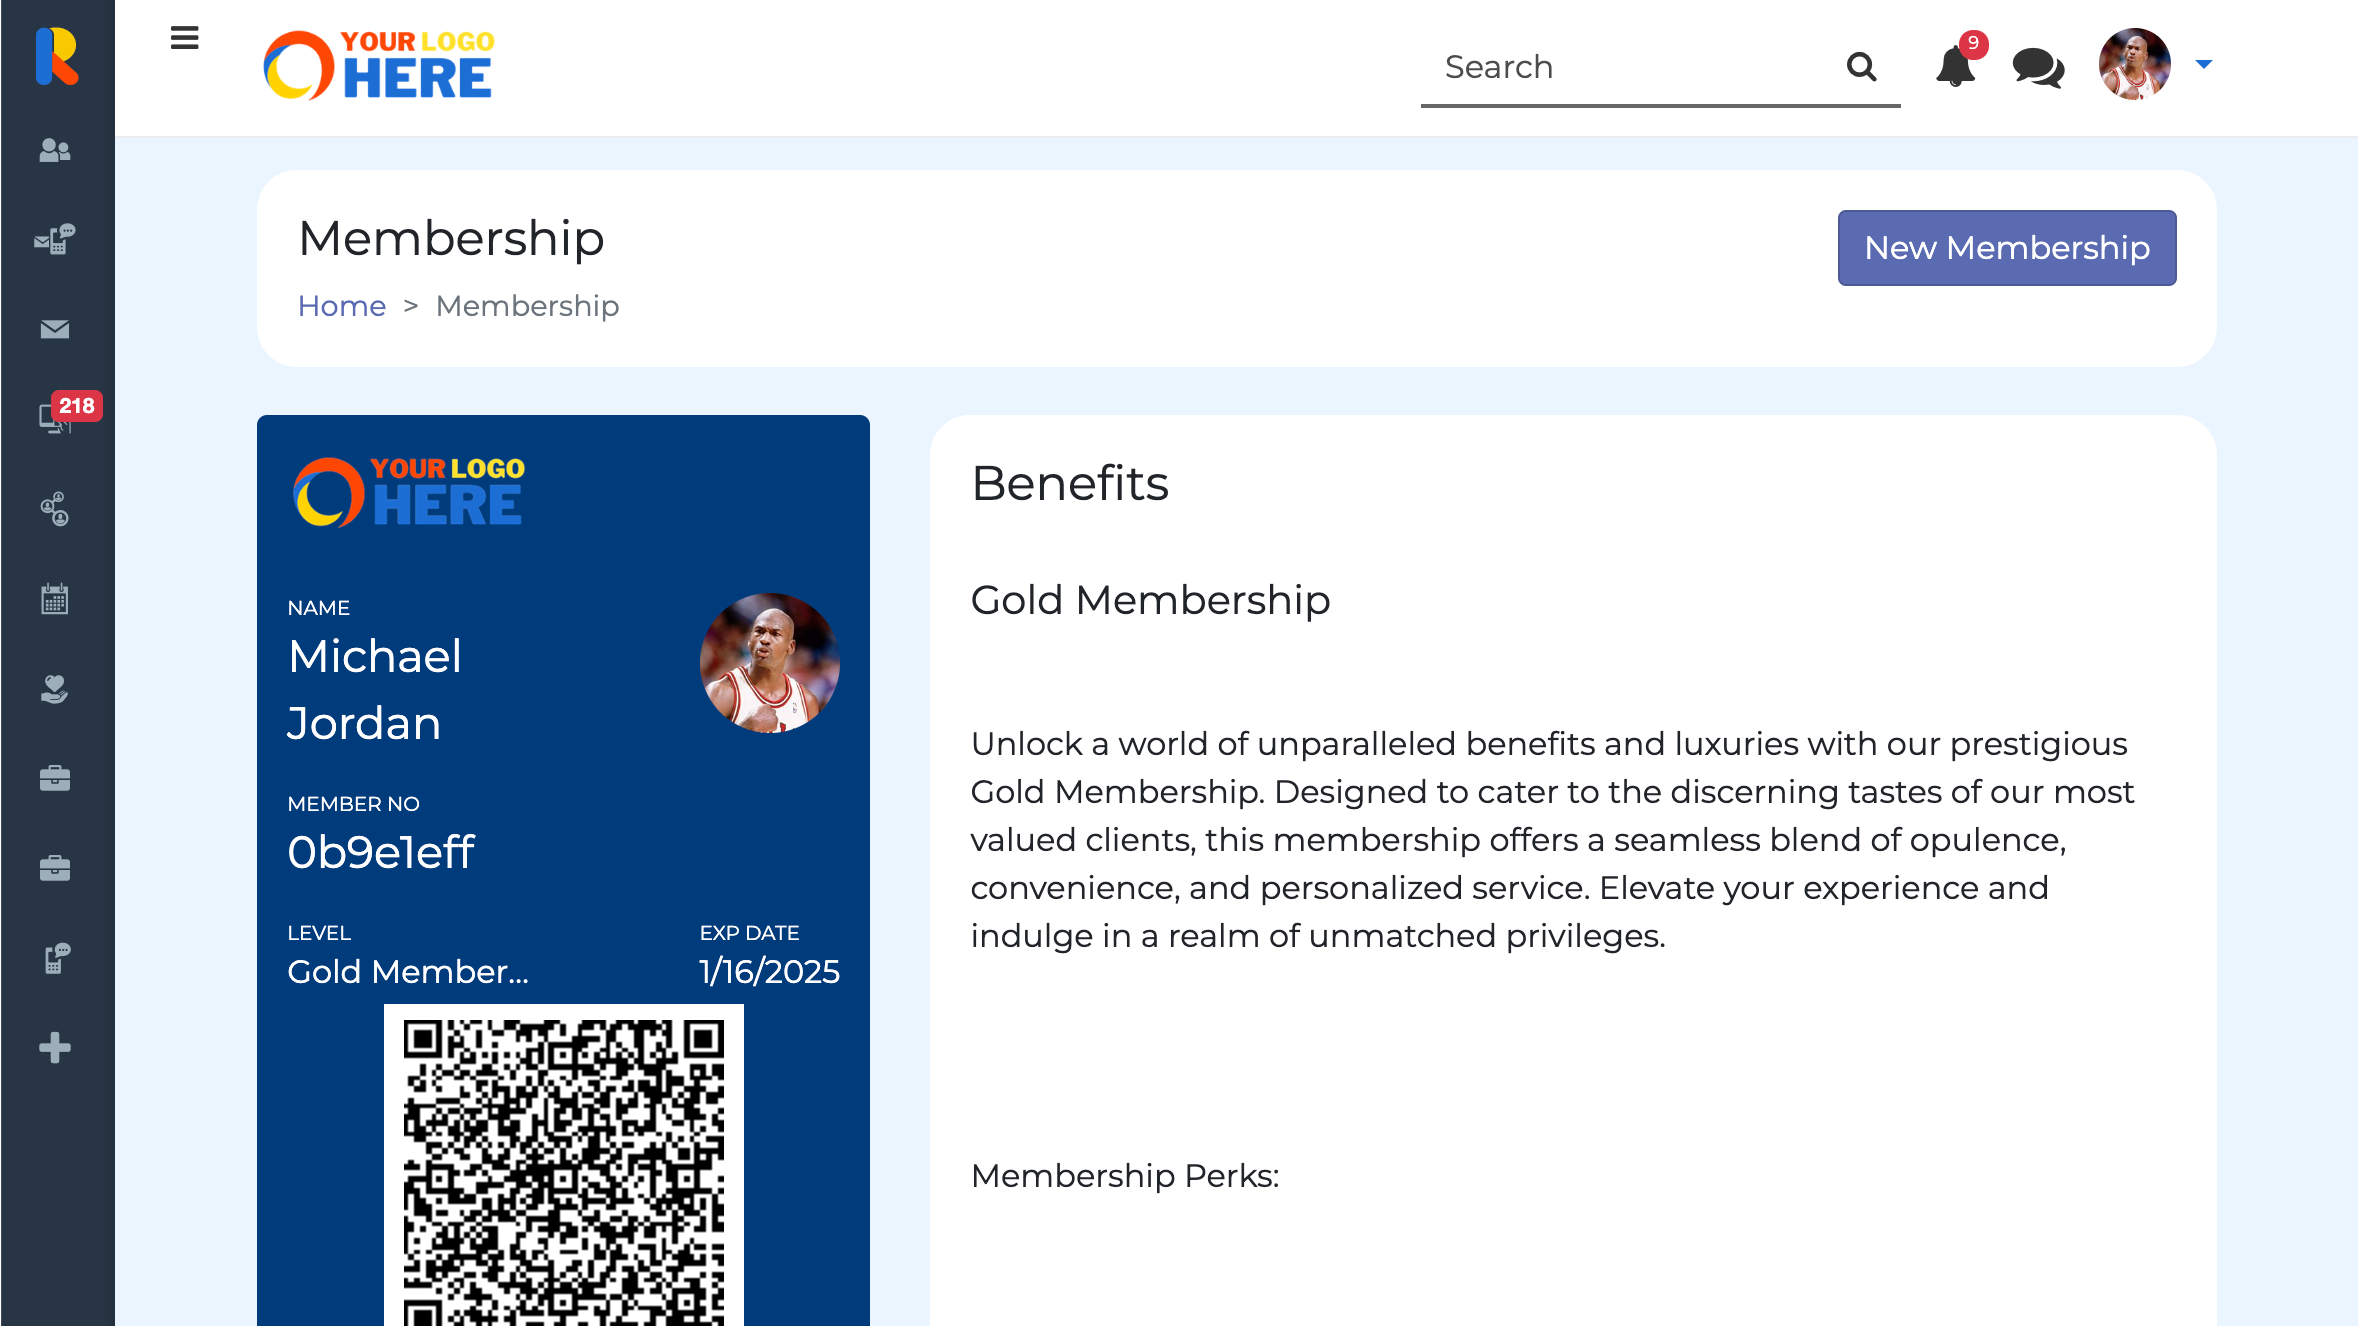Image resolution: width=2358 pixels, height=1326 pixels.
Task: Open the sidebar item with 218 badge
Action: point(55,417)
